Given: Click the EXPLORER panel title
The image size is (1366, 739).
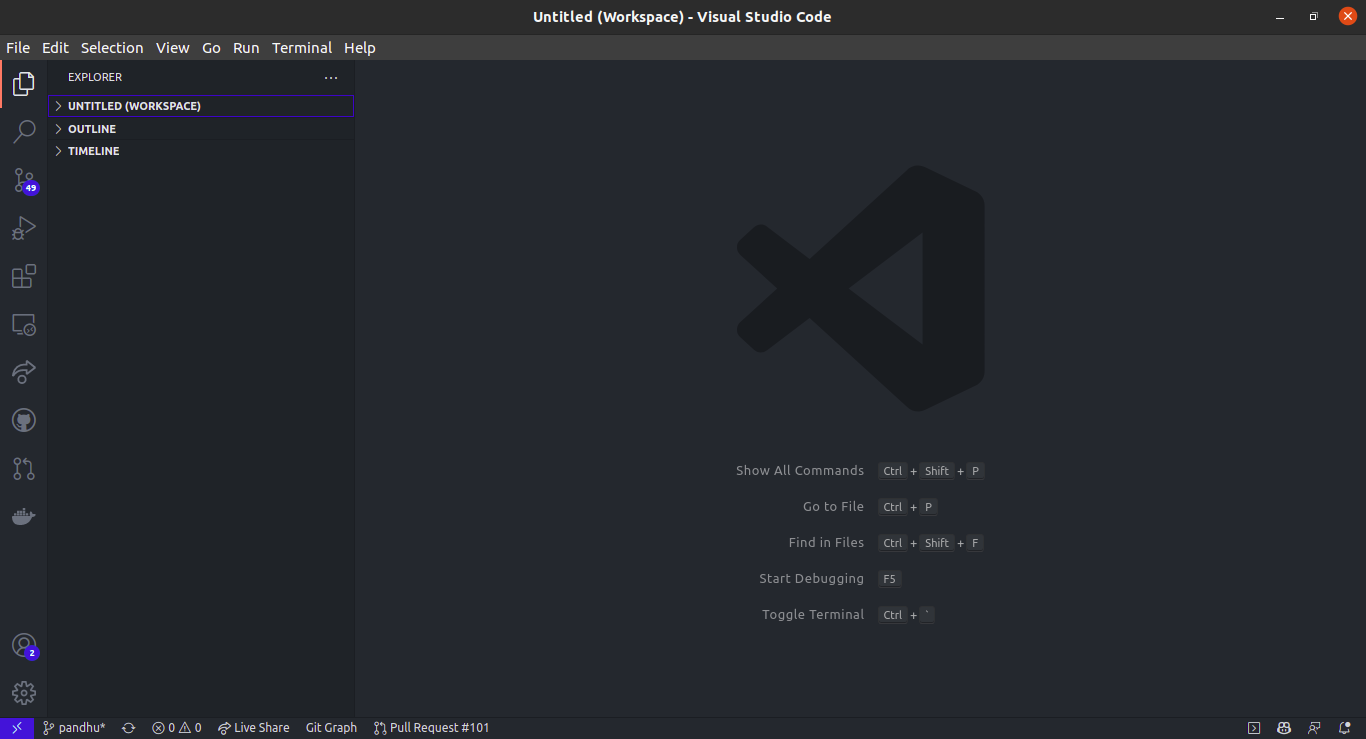Looking at the screenshot, I should [x=95, y=77].
